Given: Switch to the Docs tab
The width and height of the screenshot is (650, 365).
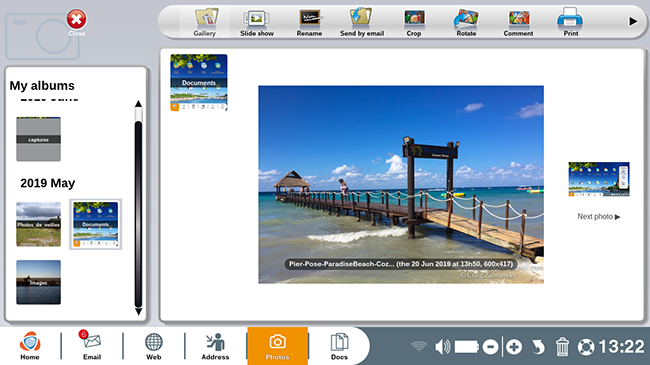Looking at the screenshot, I should (x=339, y=346).
